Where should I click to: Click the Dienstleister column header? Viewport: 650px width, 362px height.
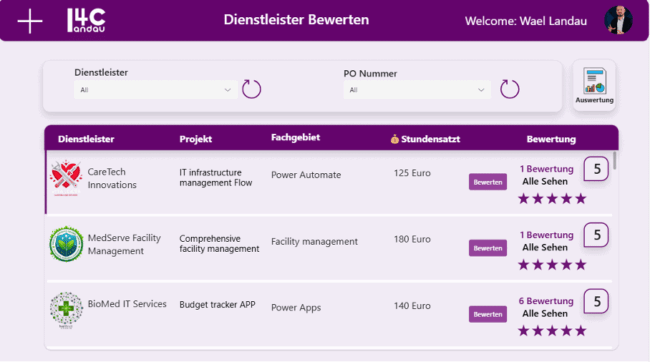(x=86, y=139)
